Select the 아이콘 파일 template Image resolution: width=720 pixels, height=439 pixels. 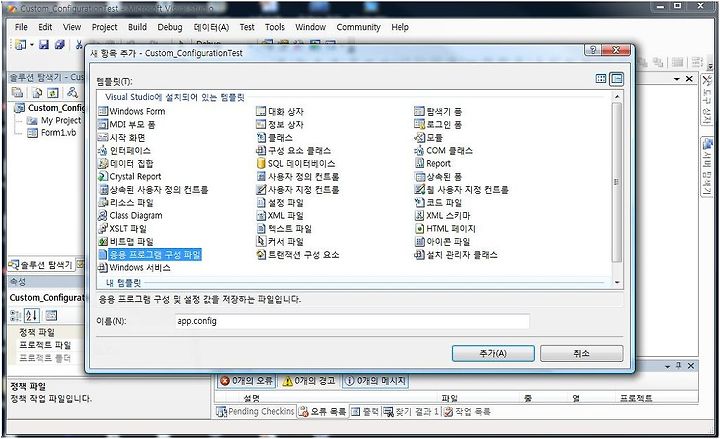pyautogui.click(x=442, y=242)
